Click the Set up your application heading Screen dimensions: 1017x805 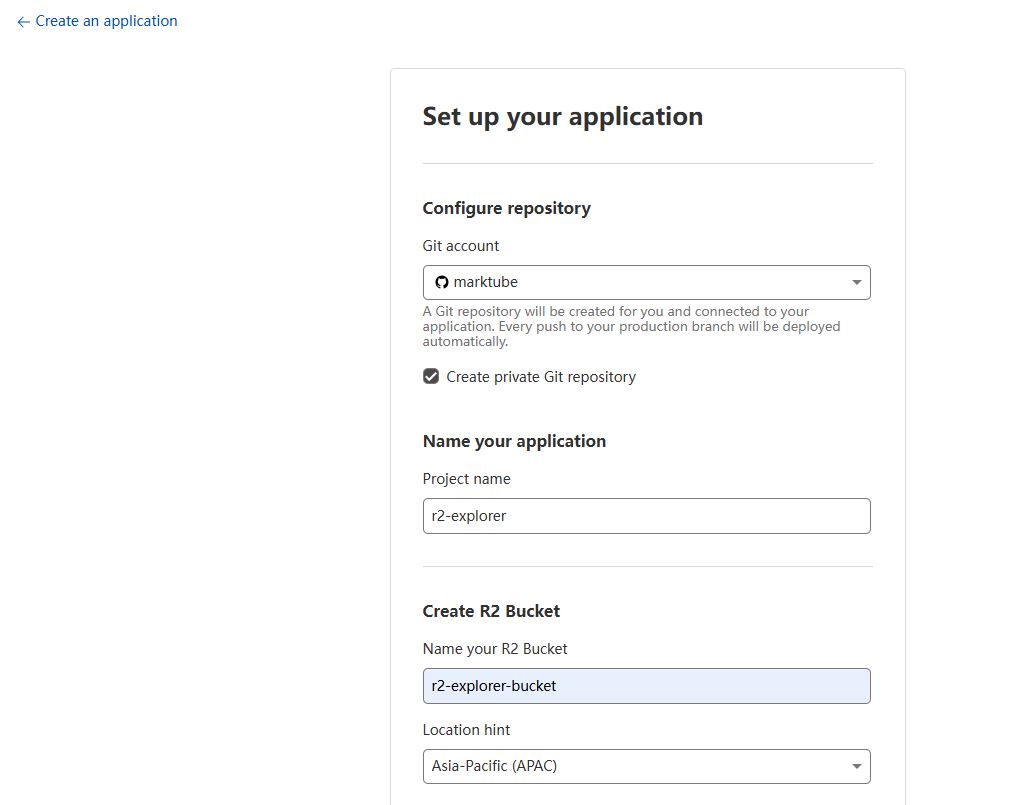tap(562, 117)
